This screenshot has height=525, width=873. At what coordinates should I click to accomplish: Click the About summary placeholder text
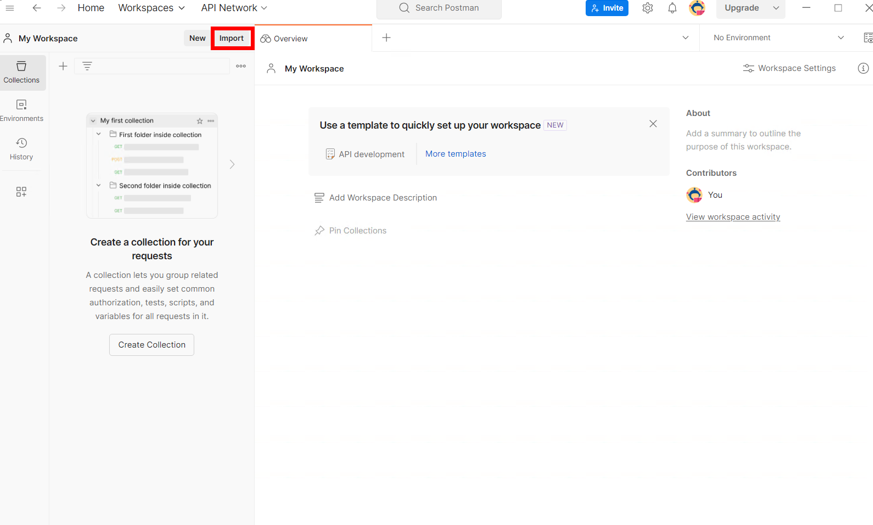[x=743, y=140]
